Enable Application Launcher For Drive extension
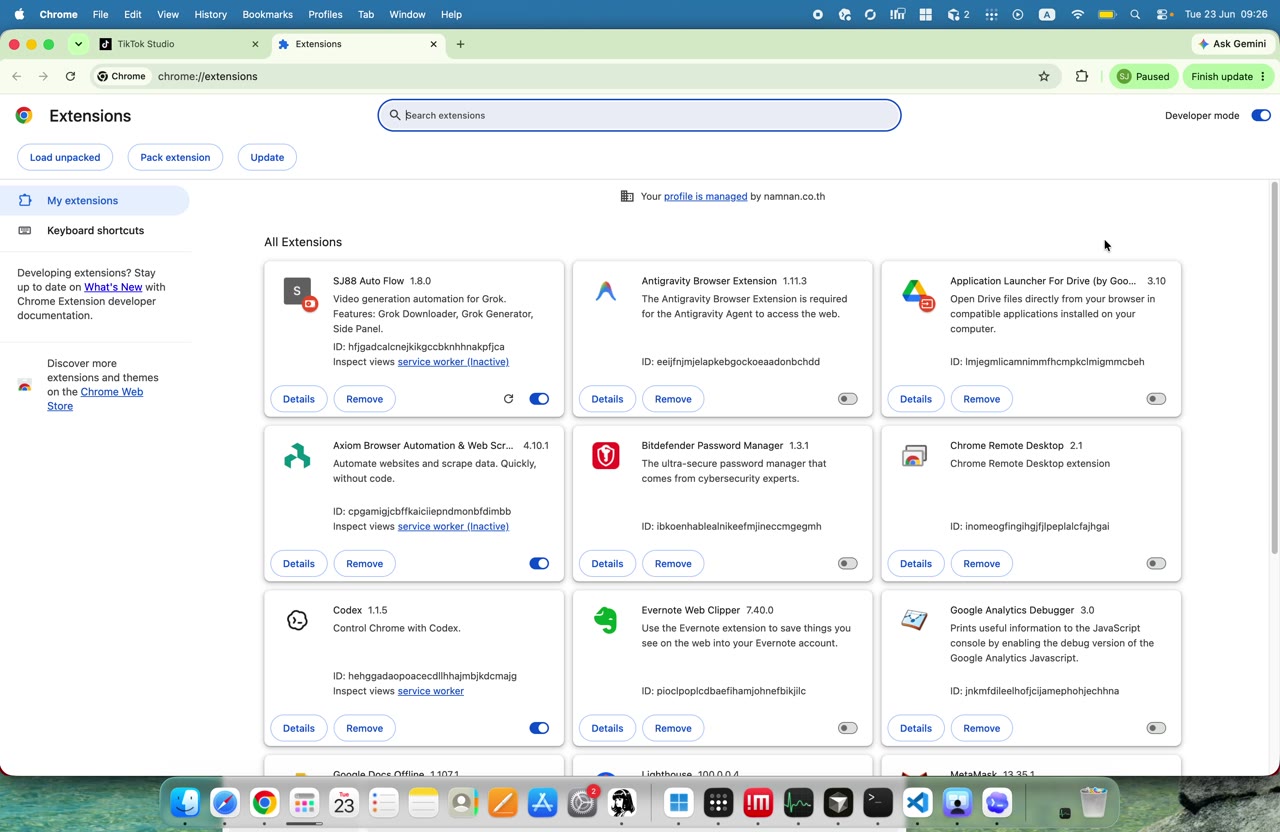Viewport: 1280px width, 832px height. coord(1156,399)
